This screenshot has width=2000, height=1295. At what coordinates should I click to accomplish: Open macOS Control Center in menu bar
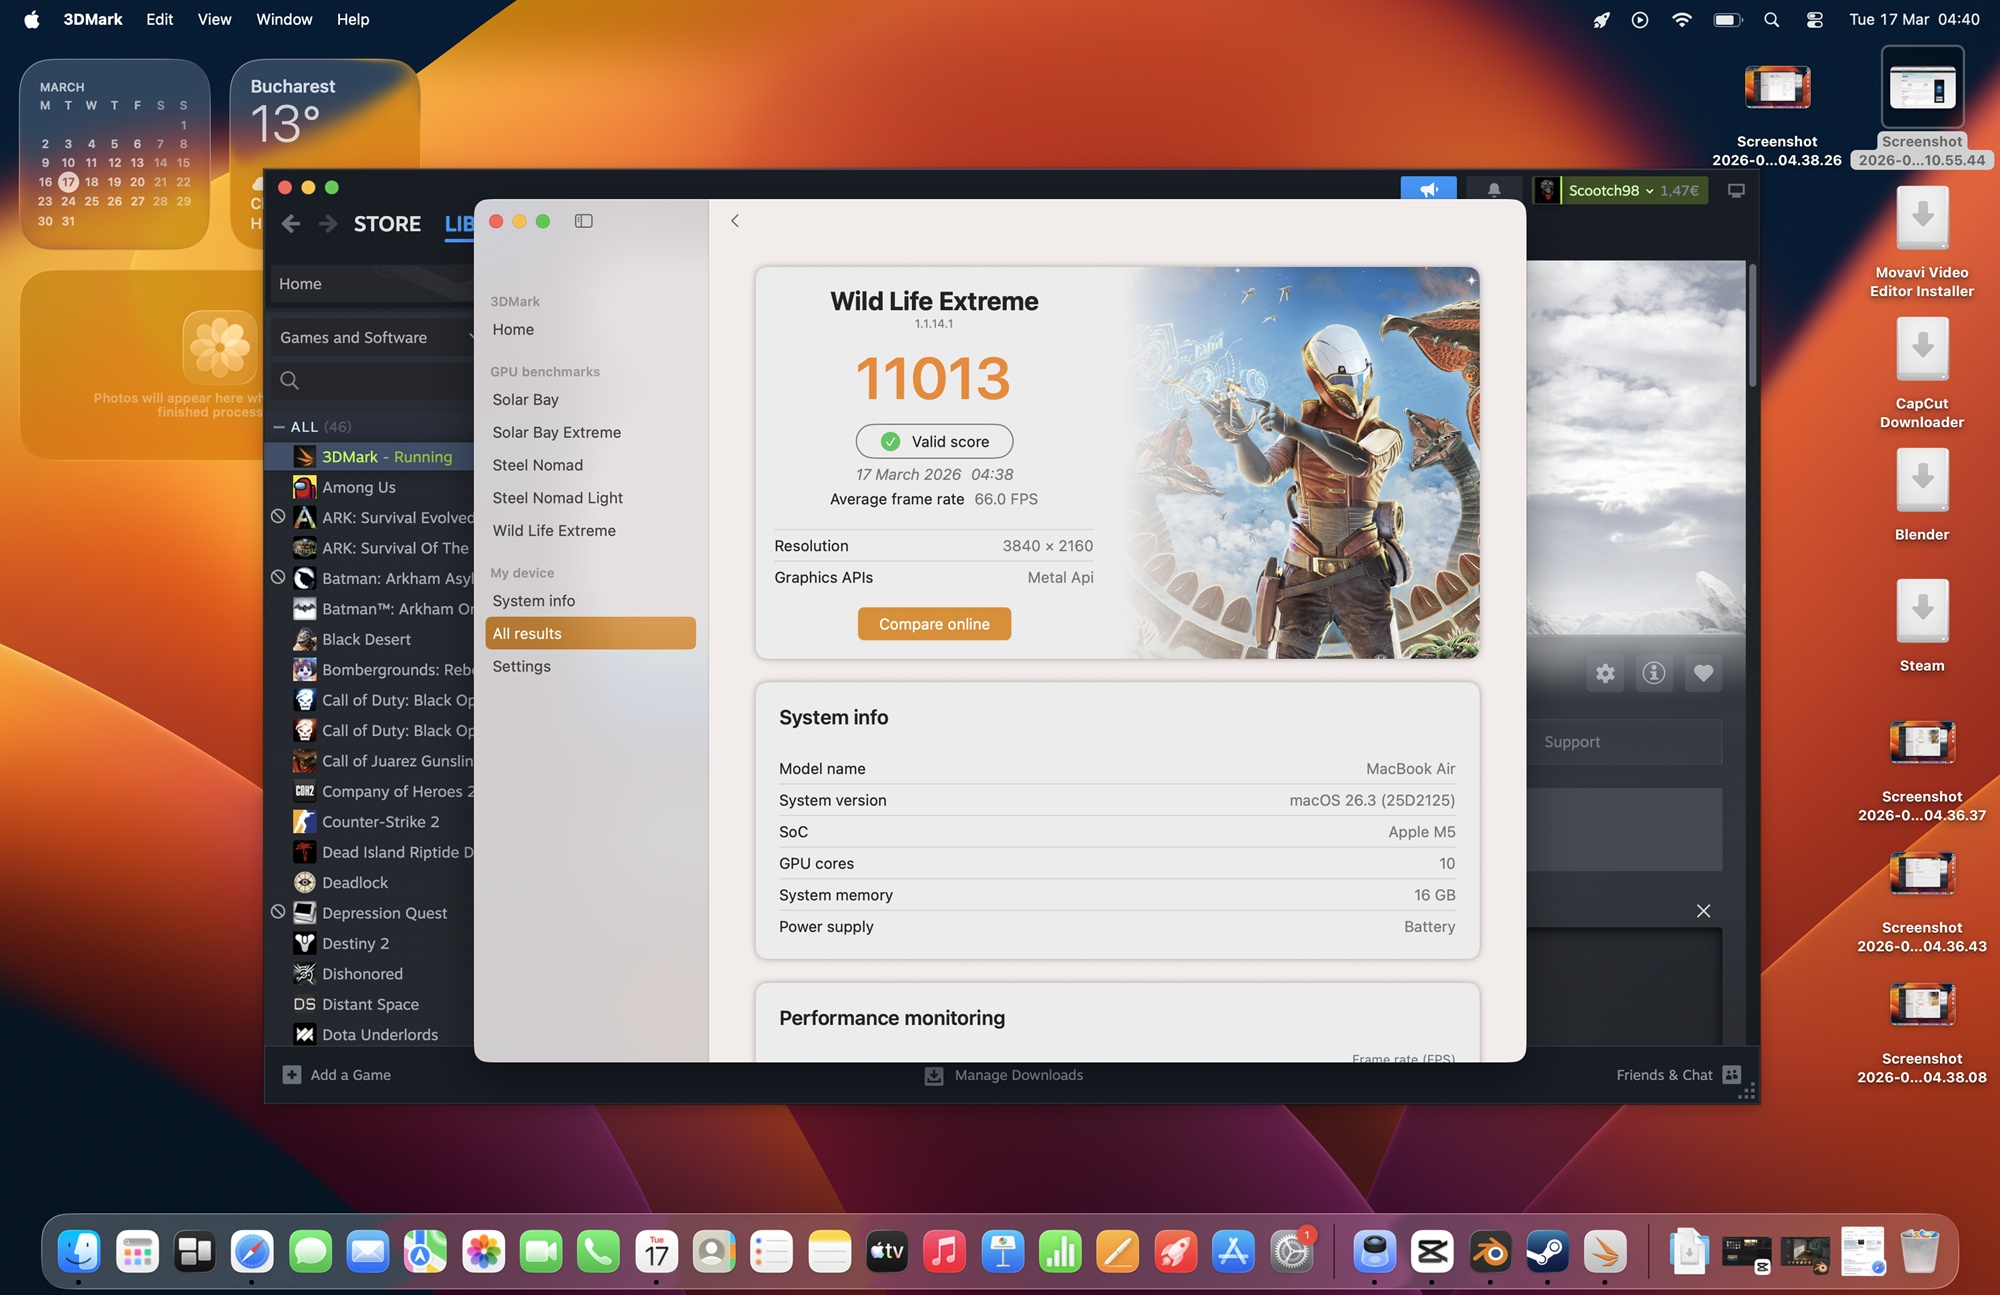point(1814,20)
